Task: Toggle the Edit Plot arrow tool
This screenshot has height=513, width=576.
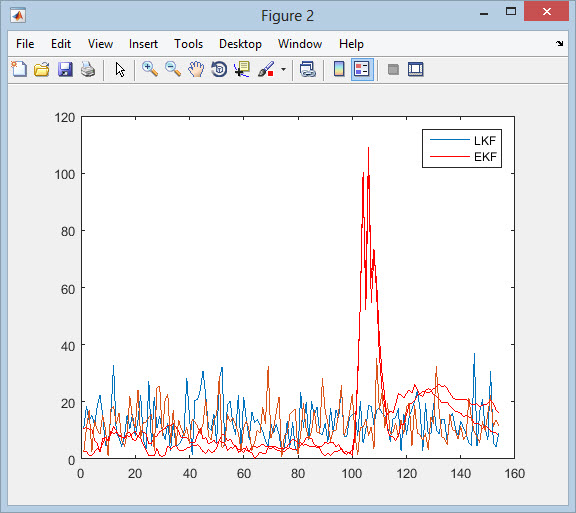Action: (x=120, y=69)
